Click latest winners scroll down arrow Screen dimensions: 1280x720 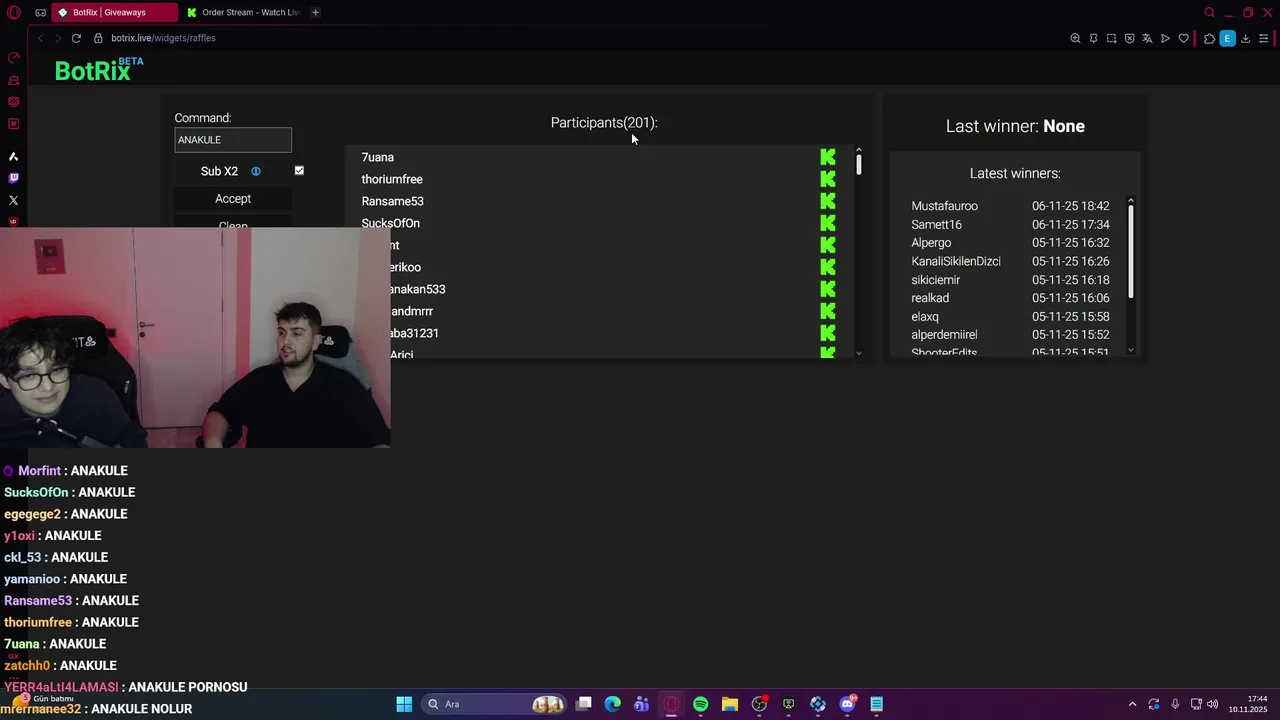pos(1131,350)
